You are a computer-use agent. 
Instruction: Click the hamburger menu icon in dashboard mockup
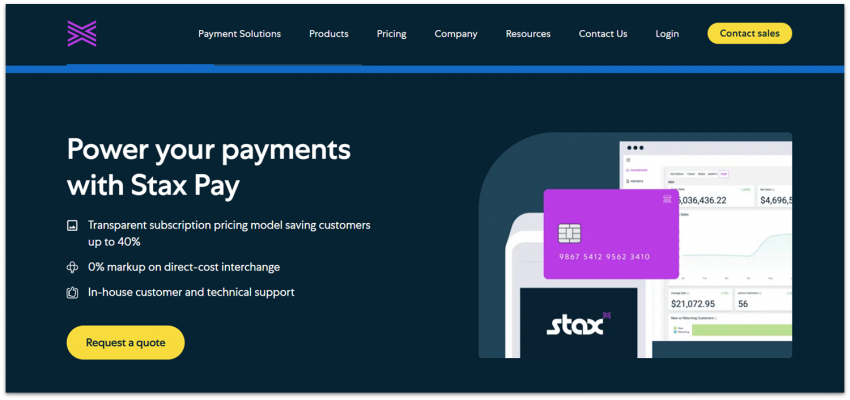point(628,160)
